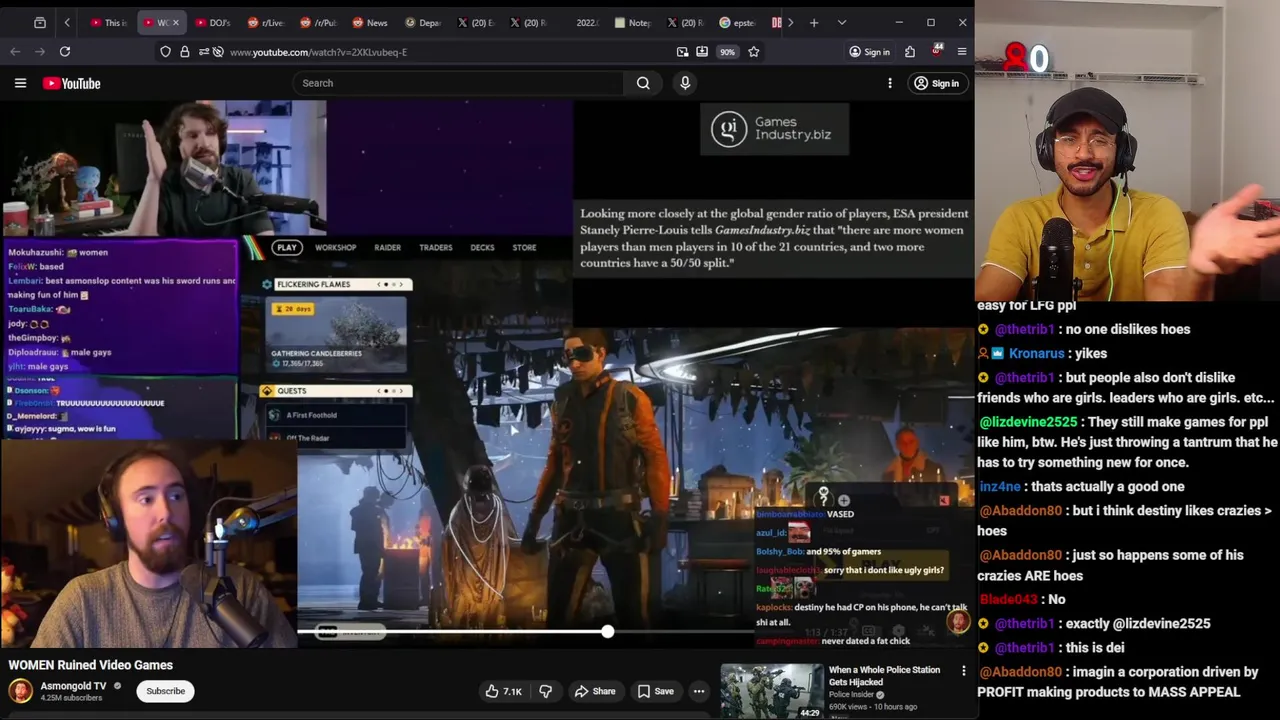Image resolution: width=1280 pixels, height=720 pixels.
Task: Click the YouTube search magnifier button
Action: (643, 83)
